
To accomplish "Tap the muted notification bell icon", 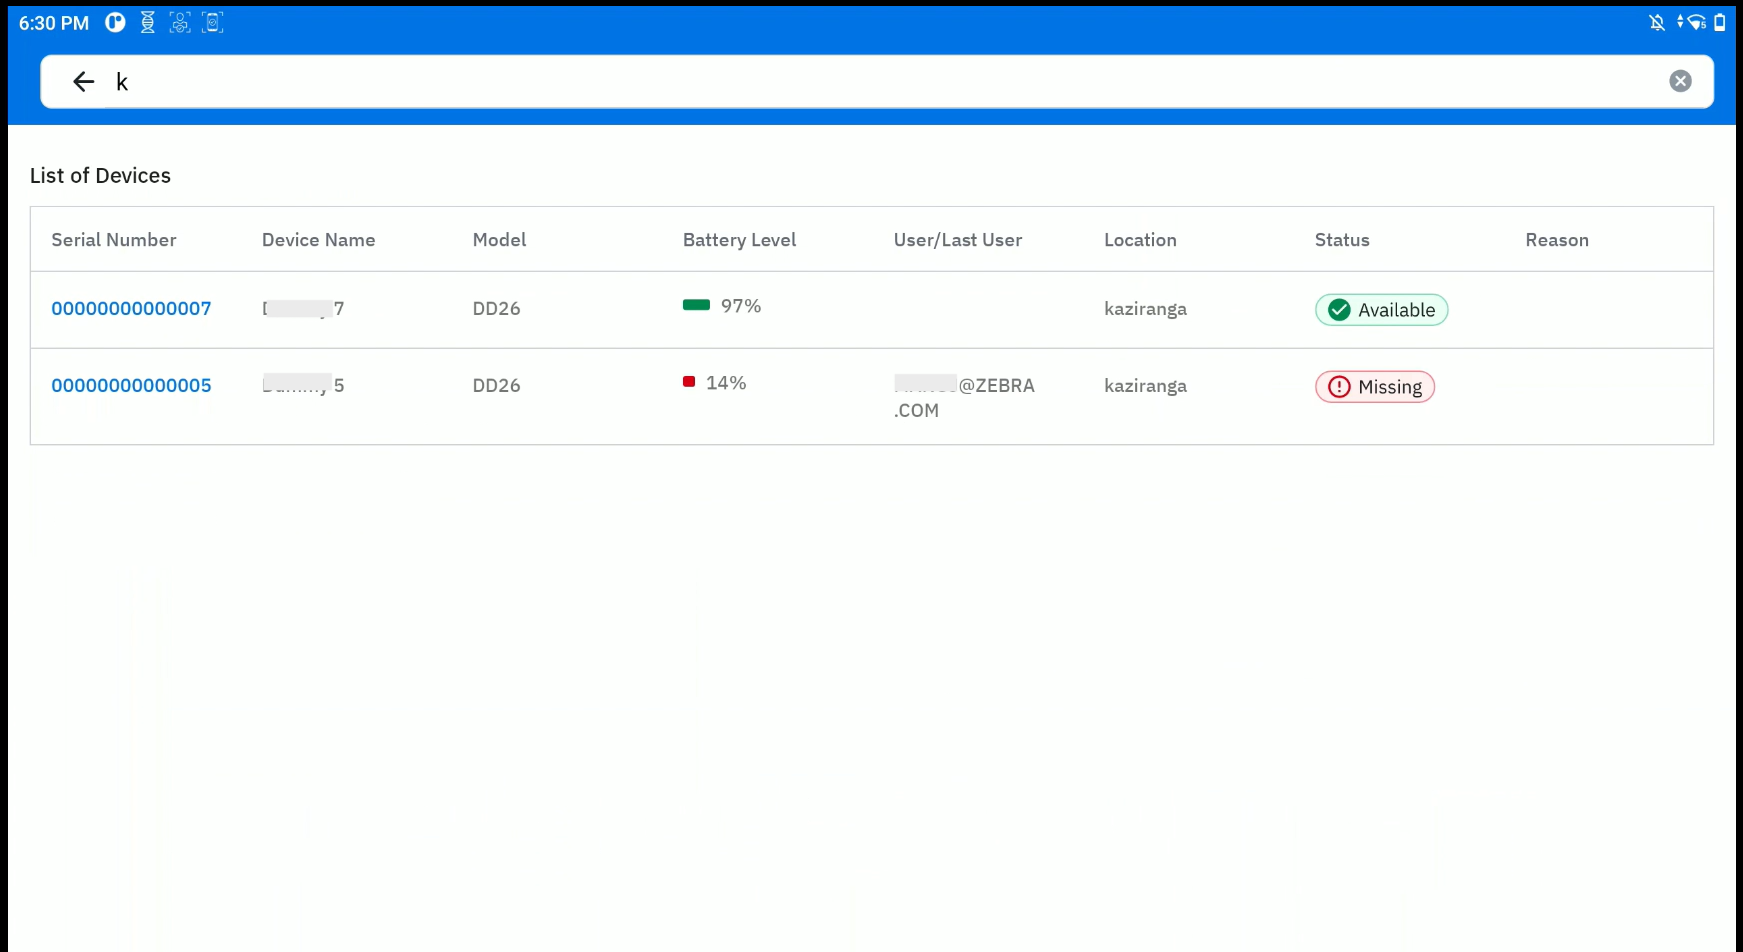I will (x=1657, y=23).
